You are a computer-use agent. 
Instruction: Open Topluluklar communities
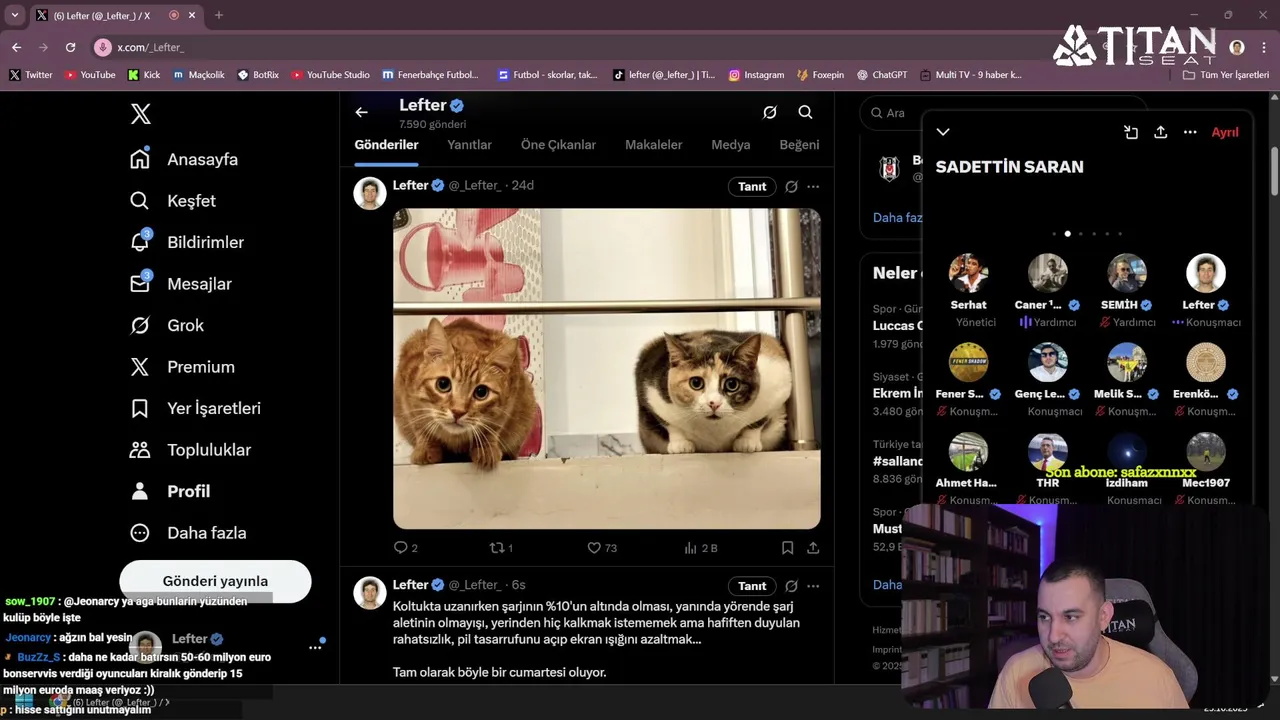190,450
